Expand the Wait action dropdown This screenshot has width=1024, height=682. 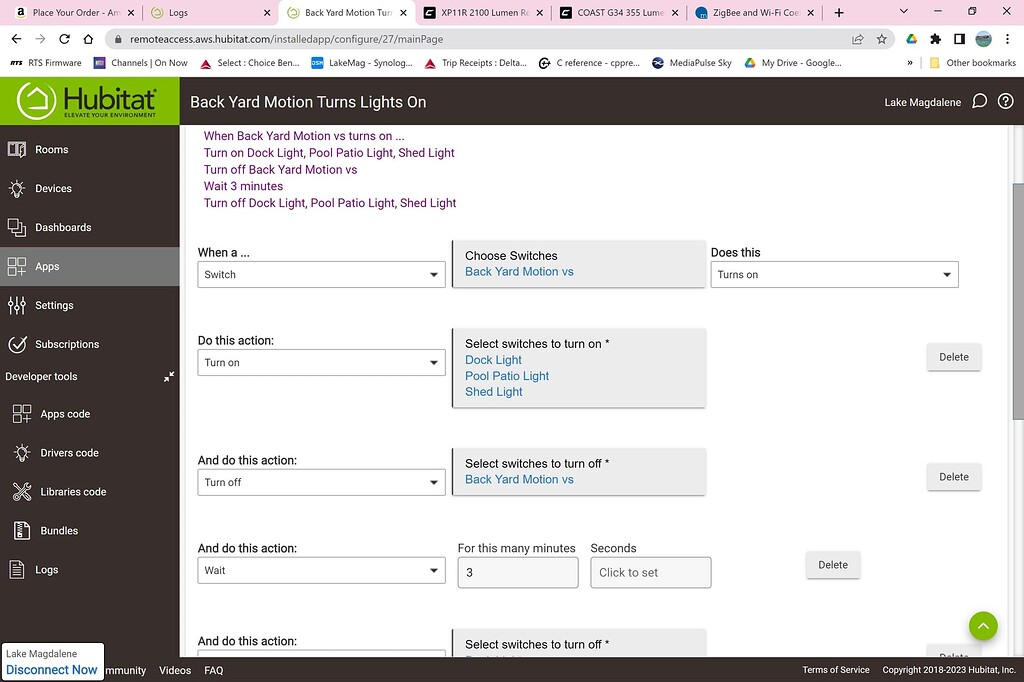321,571
